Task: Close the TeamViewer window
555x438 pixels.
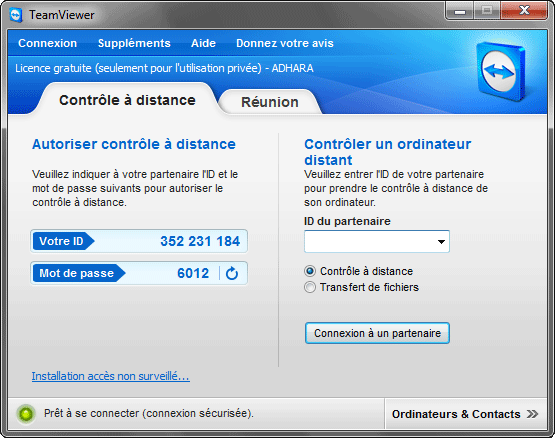Action: pos(524,11)
